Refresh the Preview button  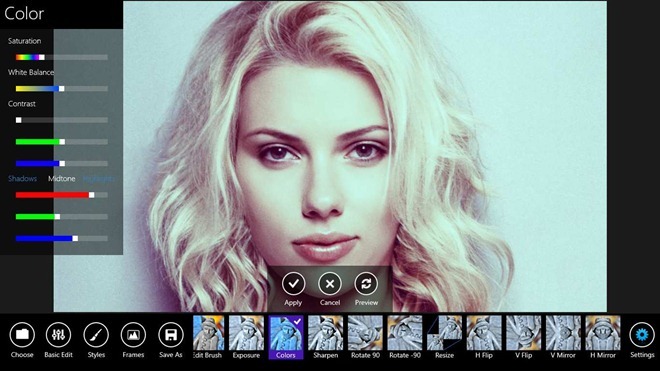pyautogui.click(x=366, y=284)
